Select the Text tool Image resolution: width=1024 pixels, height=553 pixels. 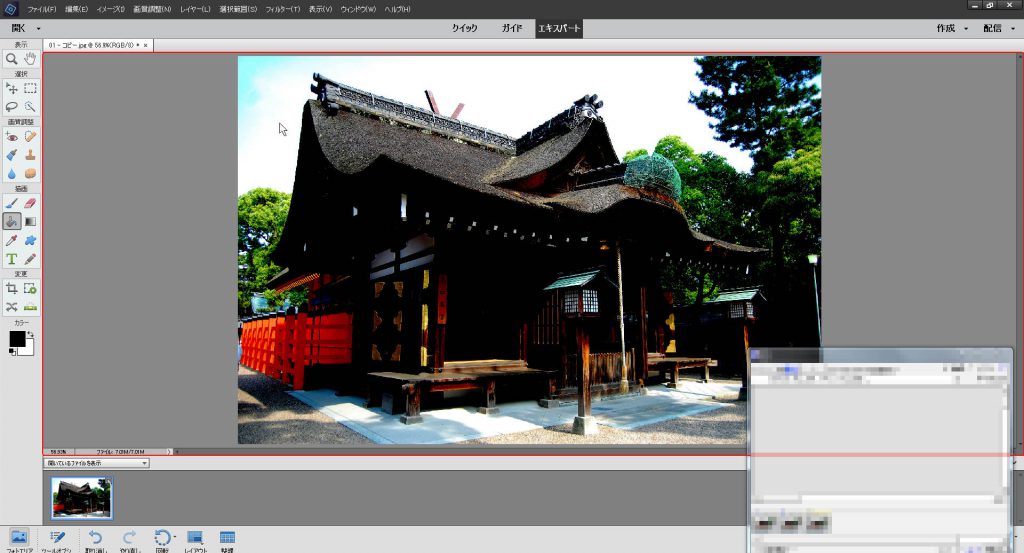coord(12,259)
